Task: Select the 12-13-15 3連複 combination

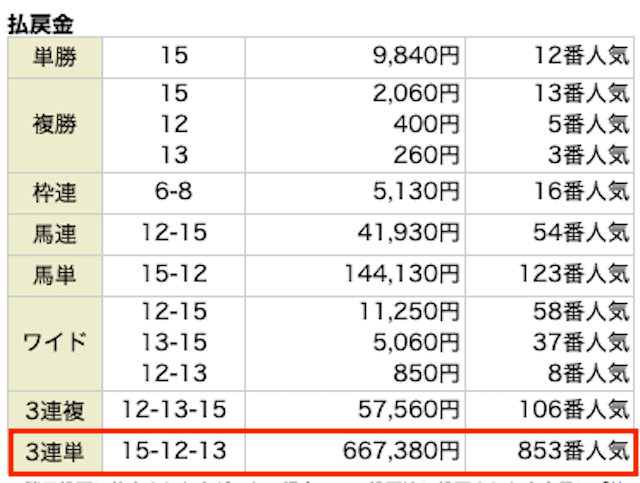Action: [x=173, y=409]
